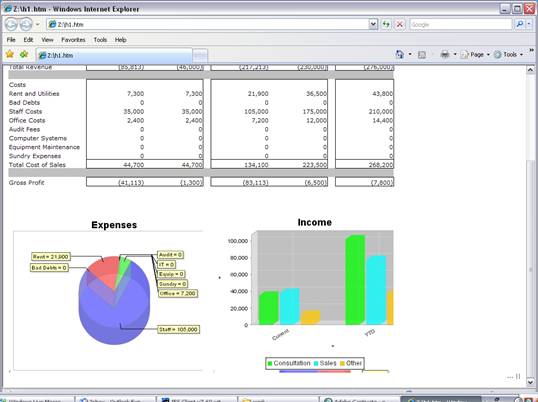
Task: Click the 'Sundry = 0' pie label
Action: click(173, 284)
